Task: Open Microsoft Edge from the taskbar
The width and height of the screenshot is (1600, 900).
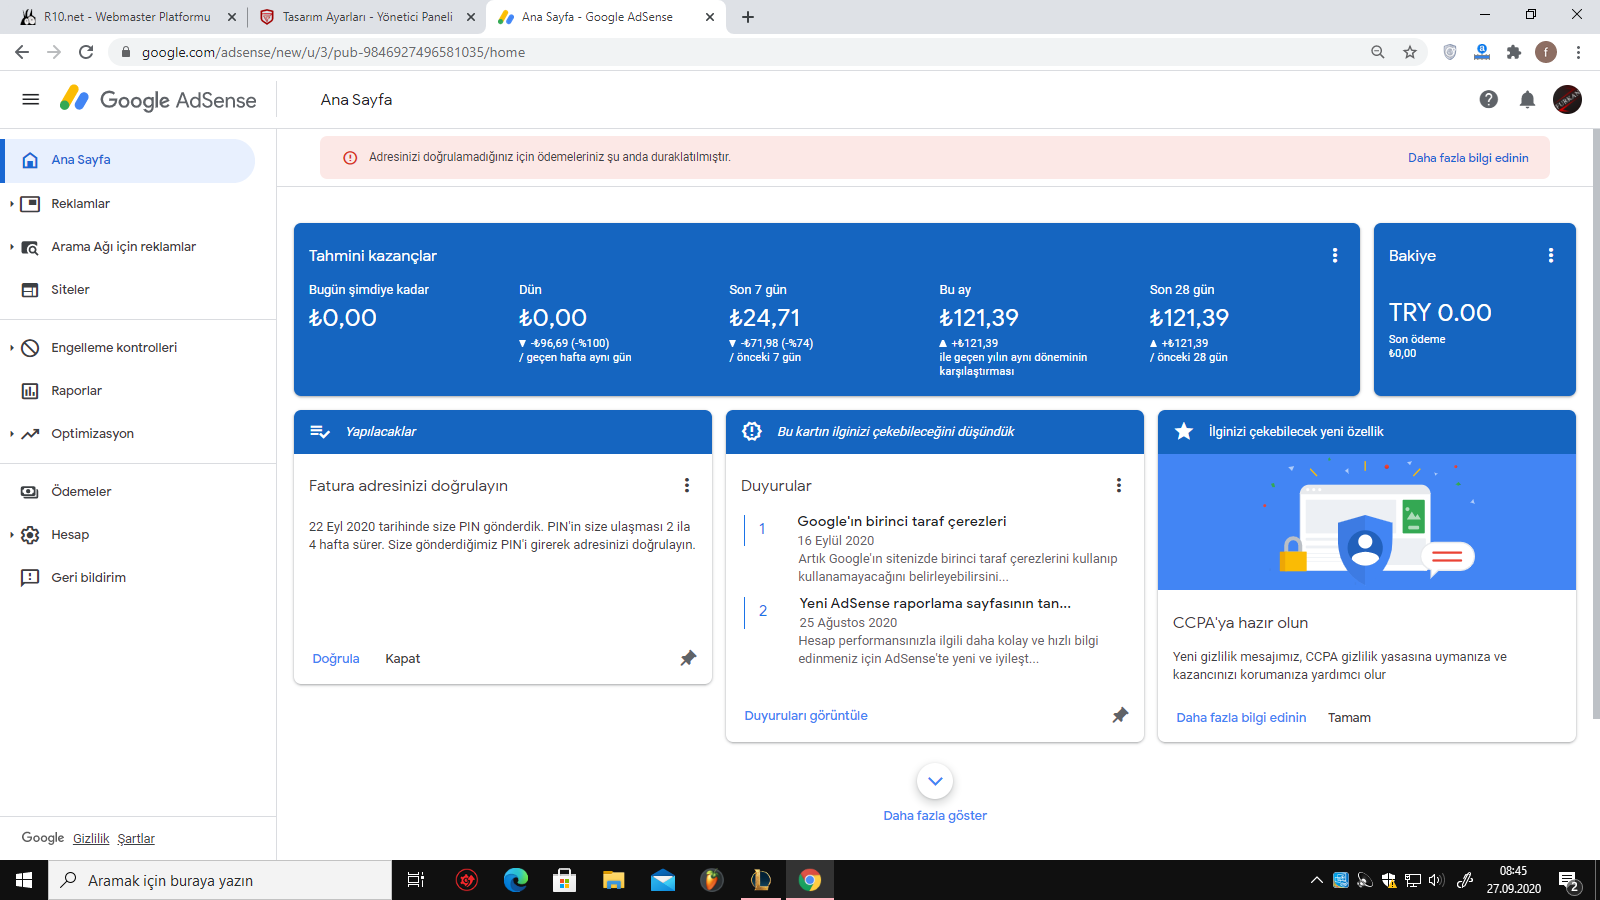Action: [x=516, y=880]
